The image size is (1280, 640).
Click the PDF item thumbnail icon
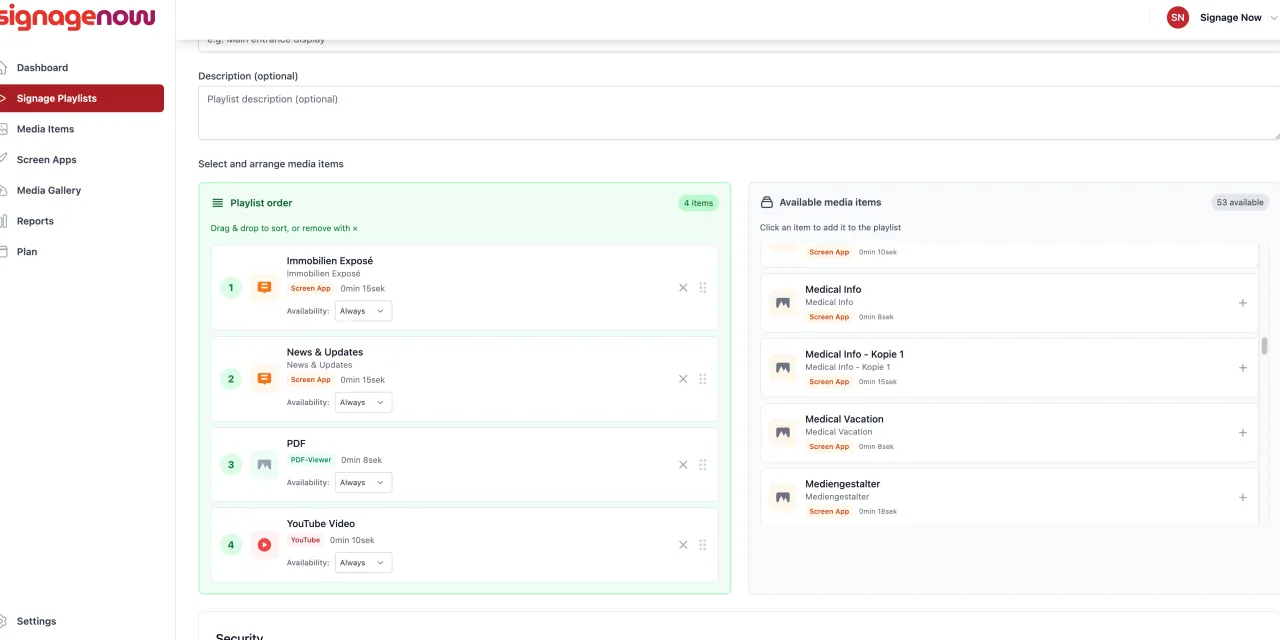(264, 465)
